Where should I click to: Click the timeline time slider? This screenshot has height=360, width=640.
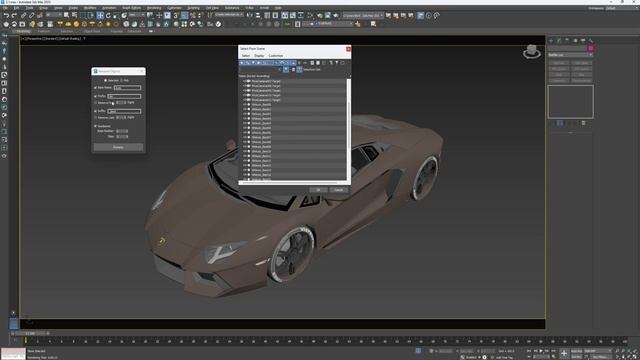tap(31, 333)
